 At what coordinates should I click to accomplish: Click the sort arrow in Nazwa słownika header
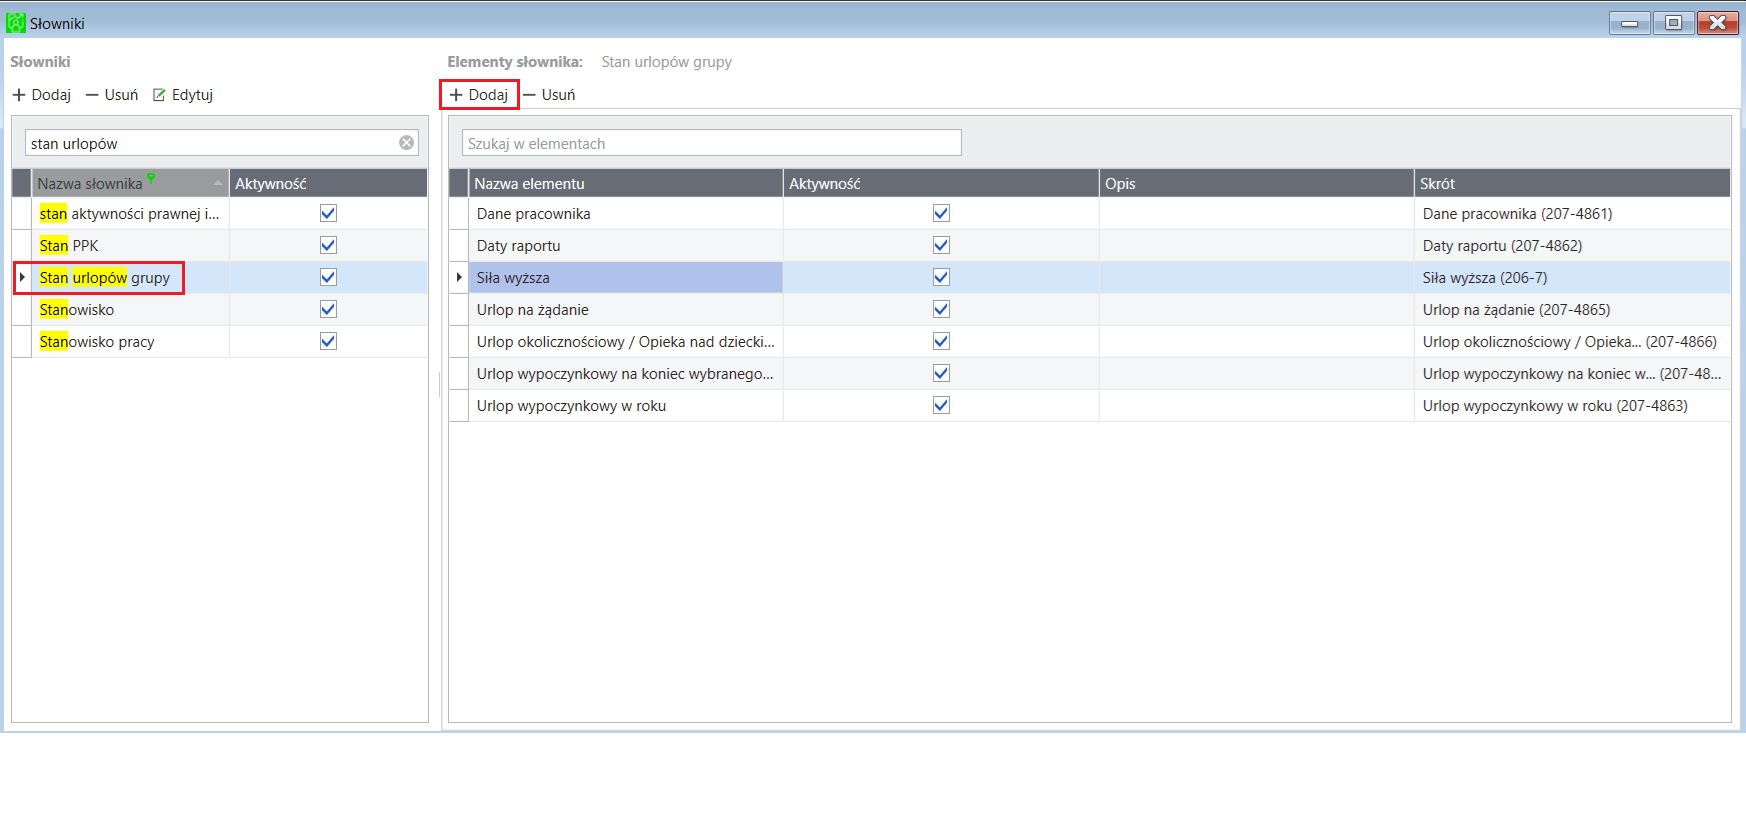tap(218, 183)
